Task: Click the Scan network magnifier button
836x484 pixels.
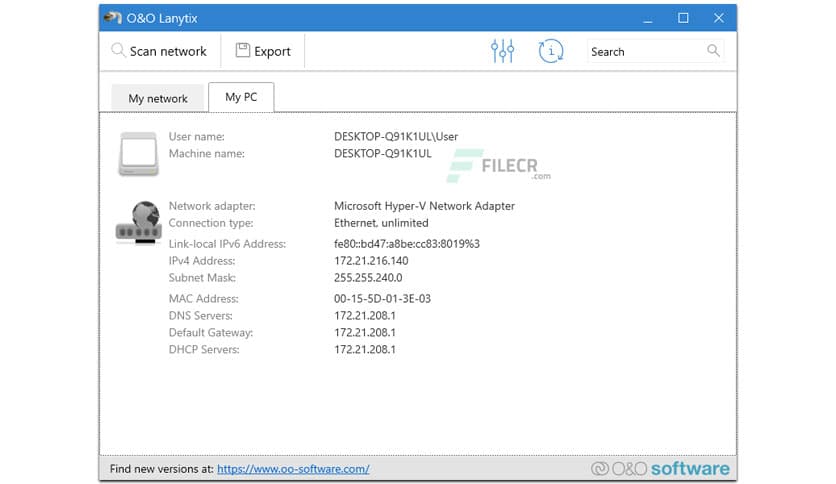Action: (160, 51)
